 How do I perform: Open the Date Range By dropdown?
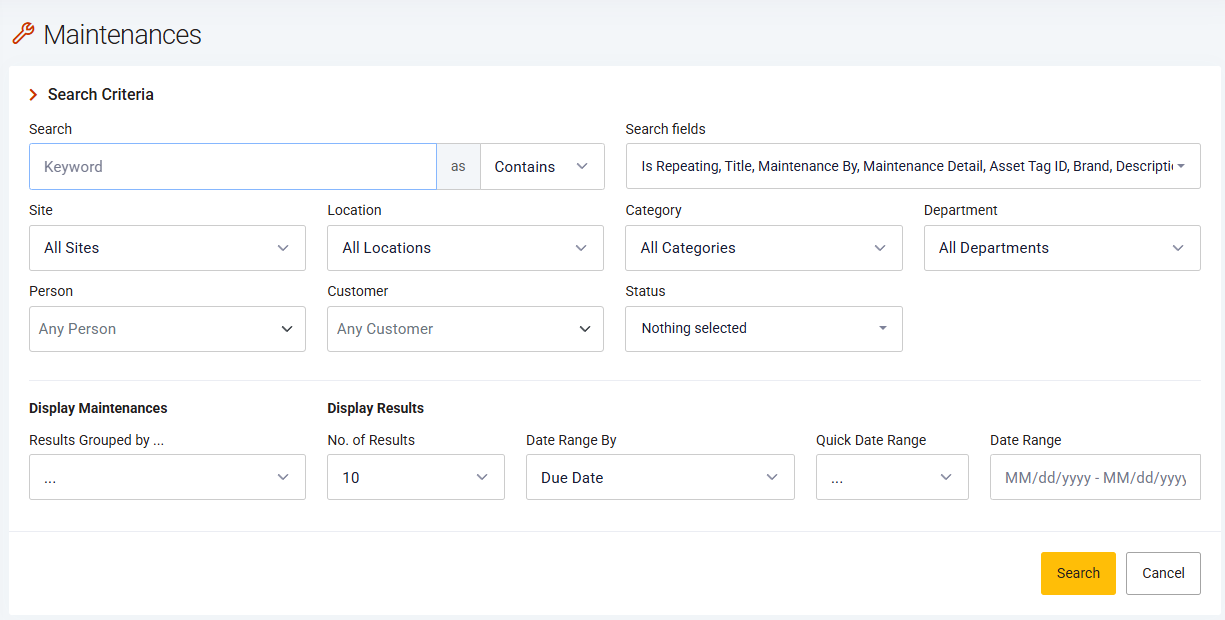660,478
